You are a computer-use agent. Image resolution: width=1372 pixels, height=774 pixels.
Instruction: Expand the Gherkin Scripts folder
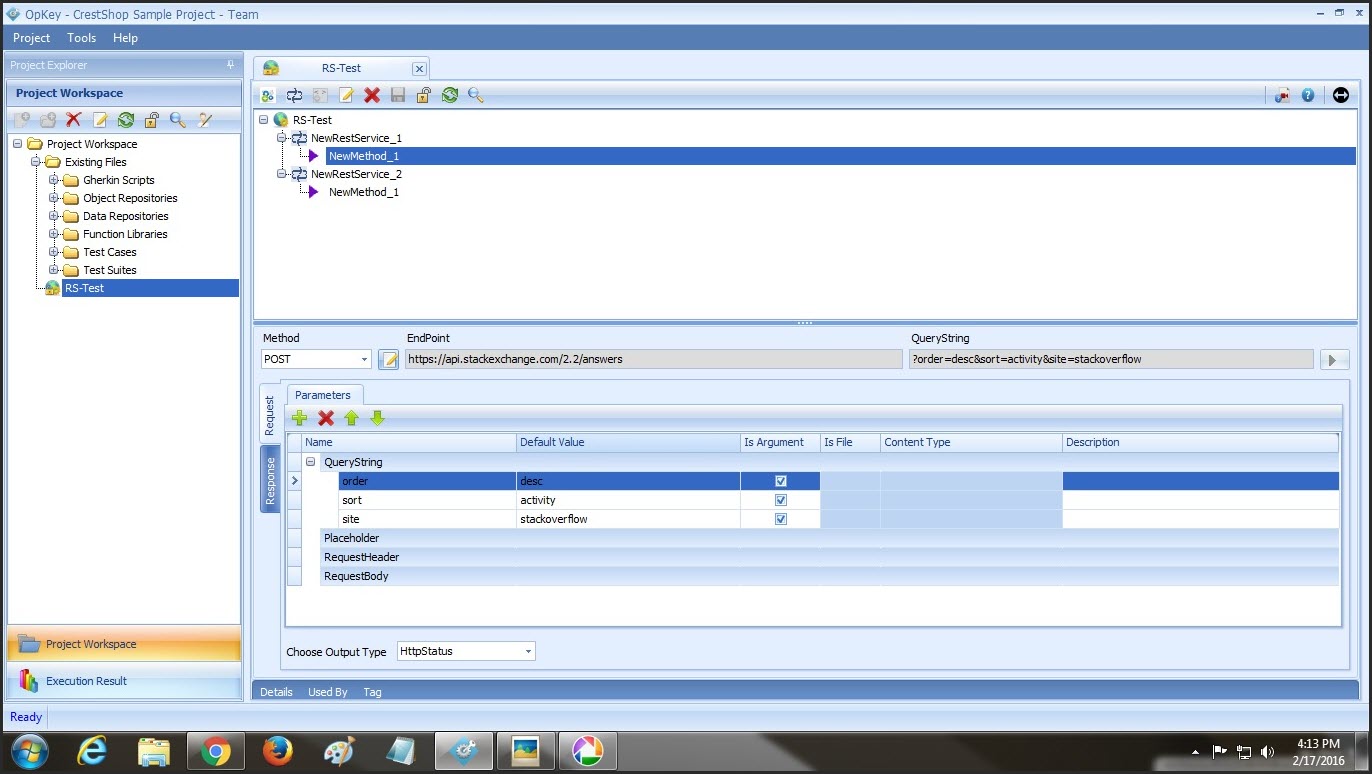pos(54,180)
